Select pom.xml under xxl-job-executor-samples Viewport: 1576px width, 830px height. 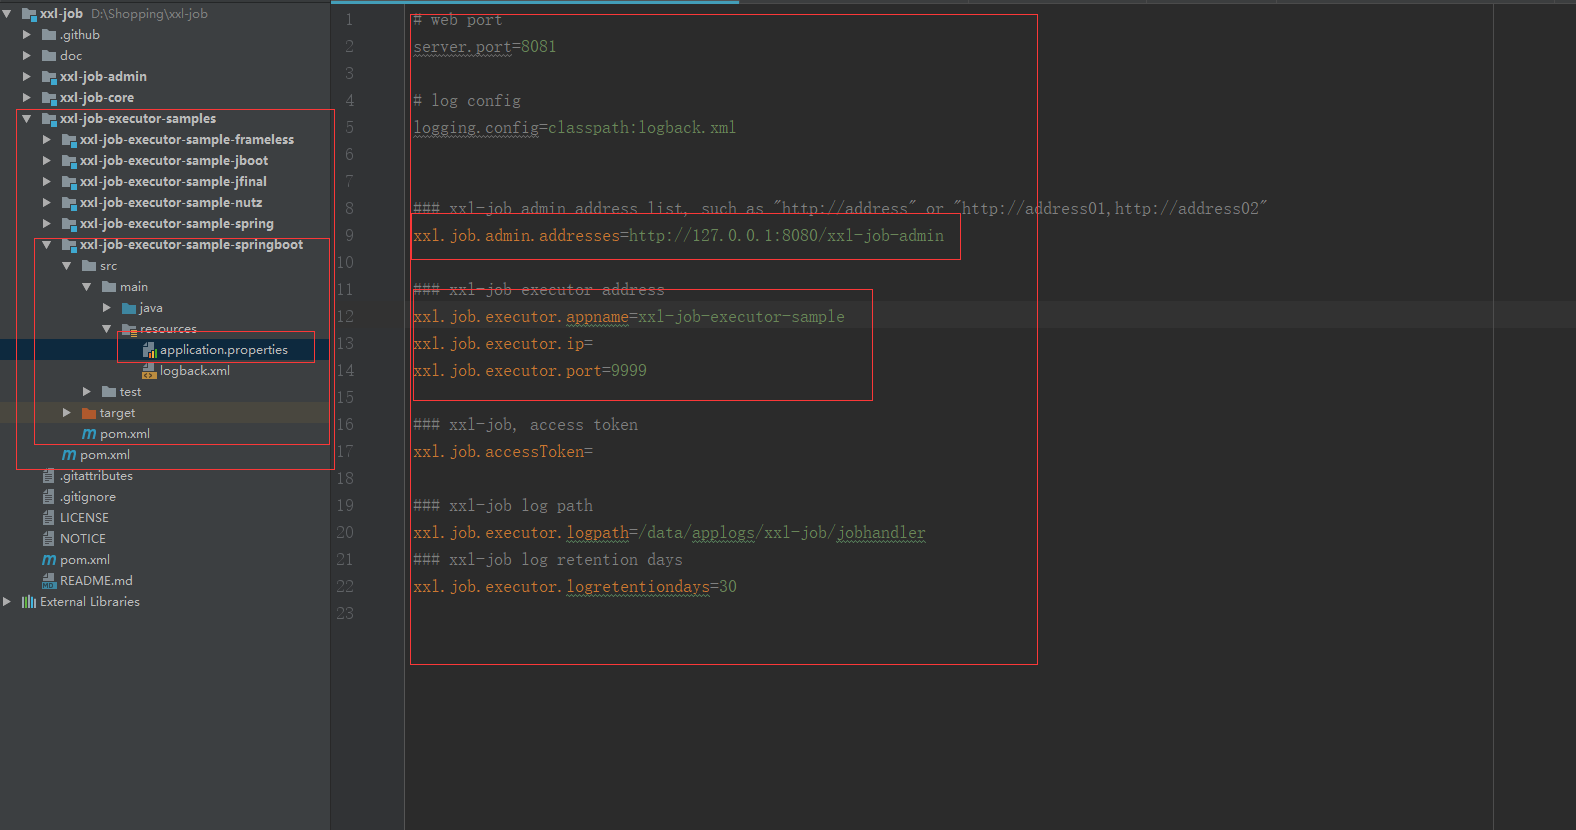pyautogui.click(x=105, y=455)
